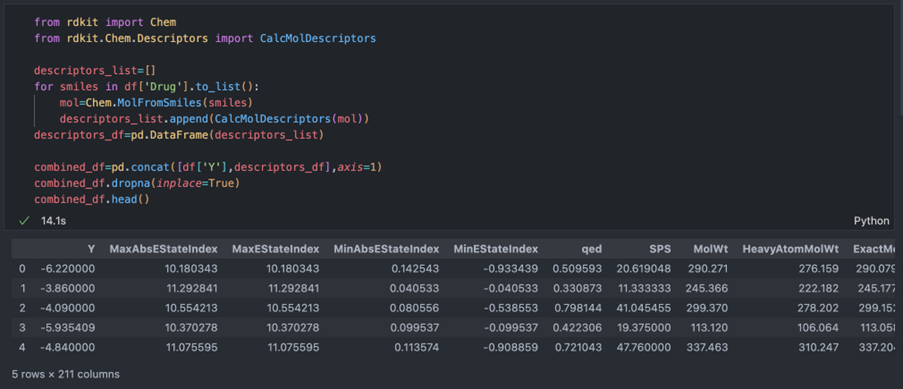Click the qed value 0.422306
This screenshot has height=389, width=903.
coord(578,327)
